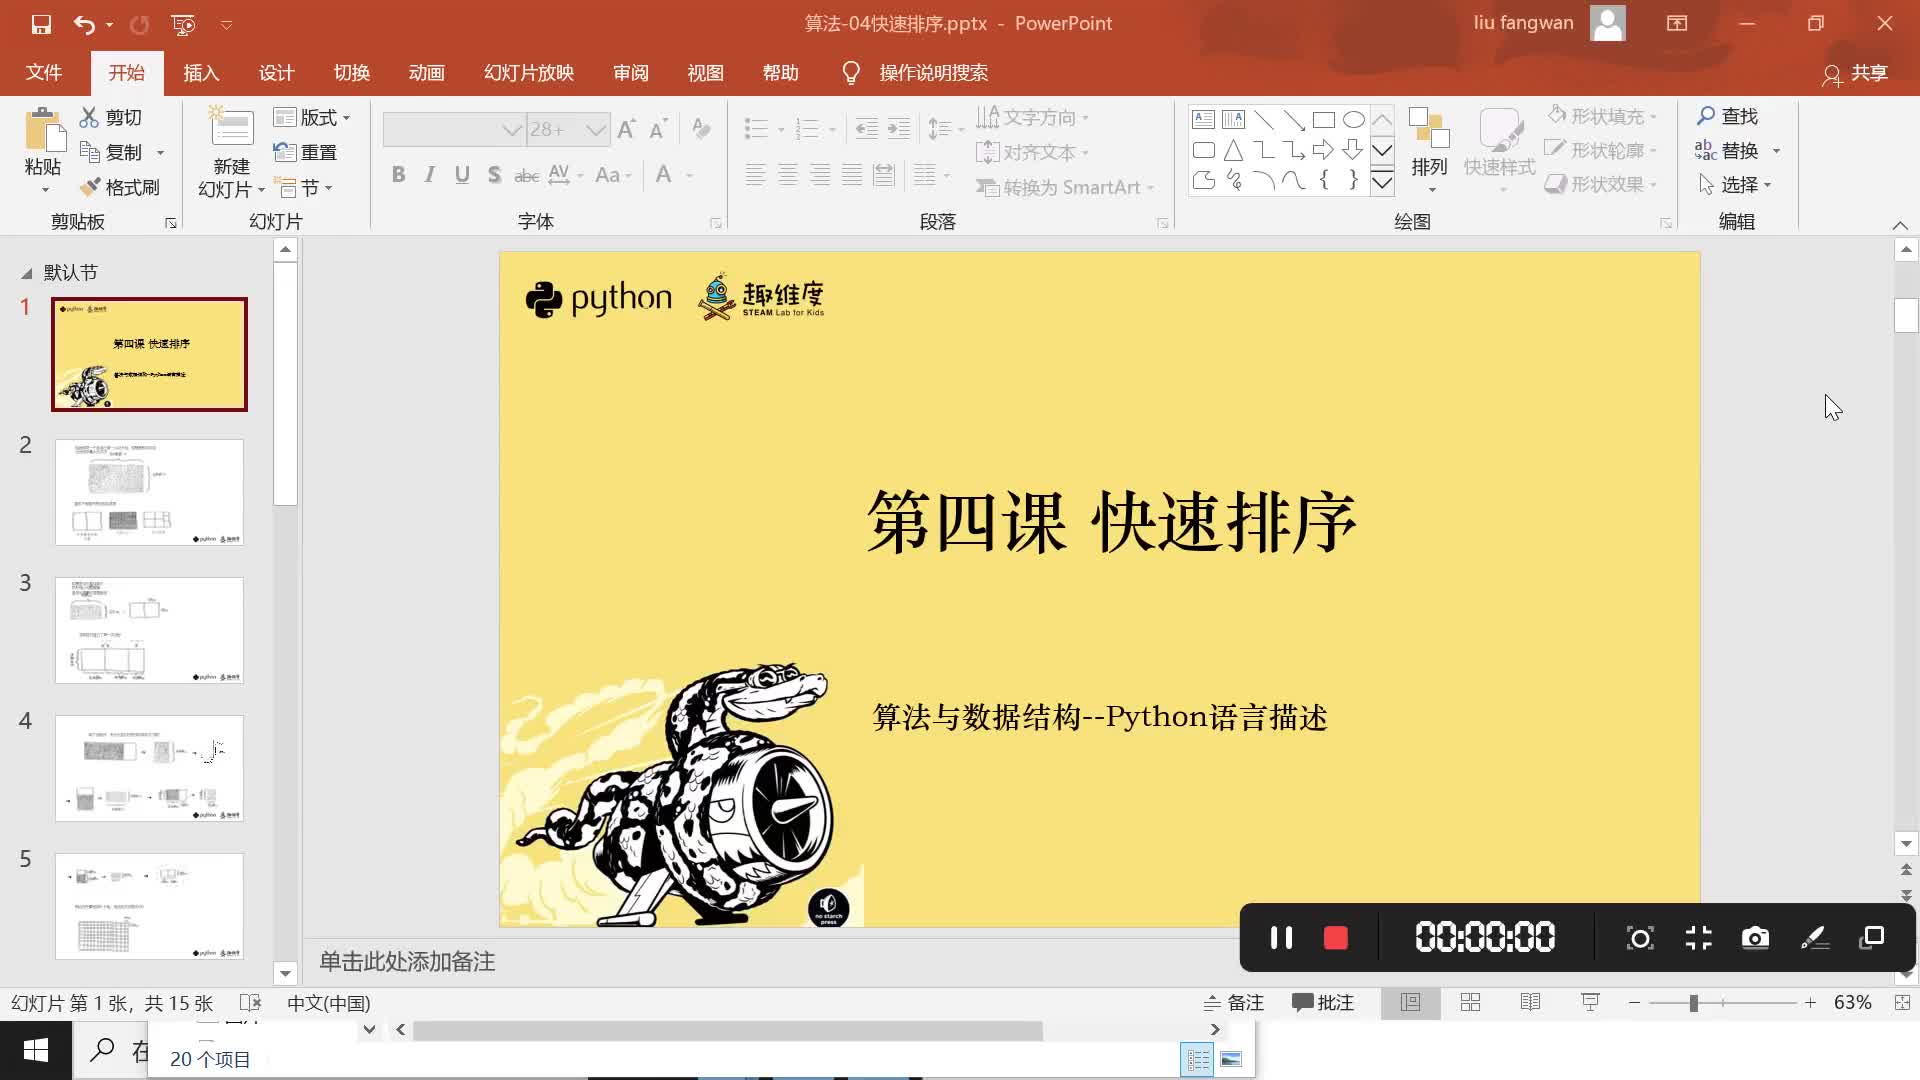
Task: Click the taskbar search magnifier
Action: pos(102,1050)
